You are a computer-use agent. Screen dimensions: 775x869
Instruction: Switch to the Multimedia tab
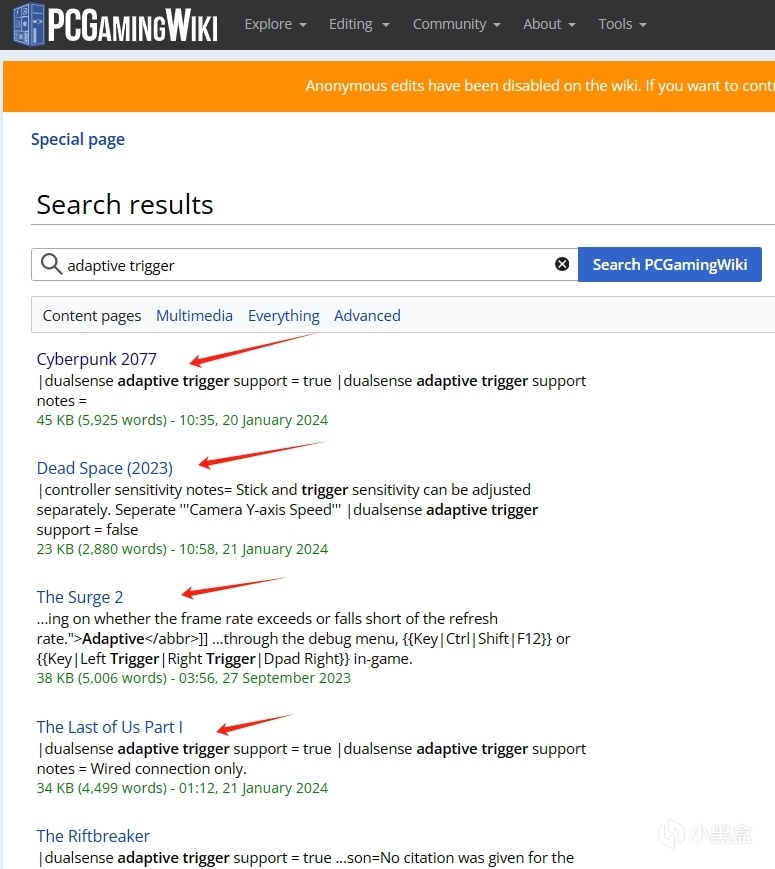click(x=194, y=316)
